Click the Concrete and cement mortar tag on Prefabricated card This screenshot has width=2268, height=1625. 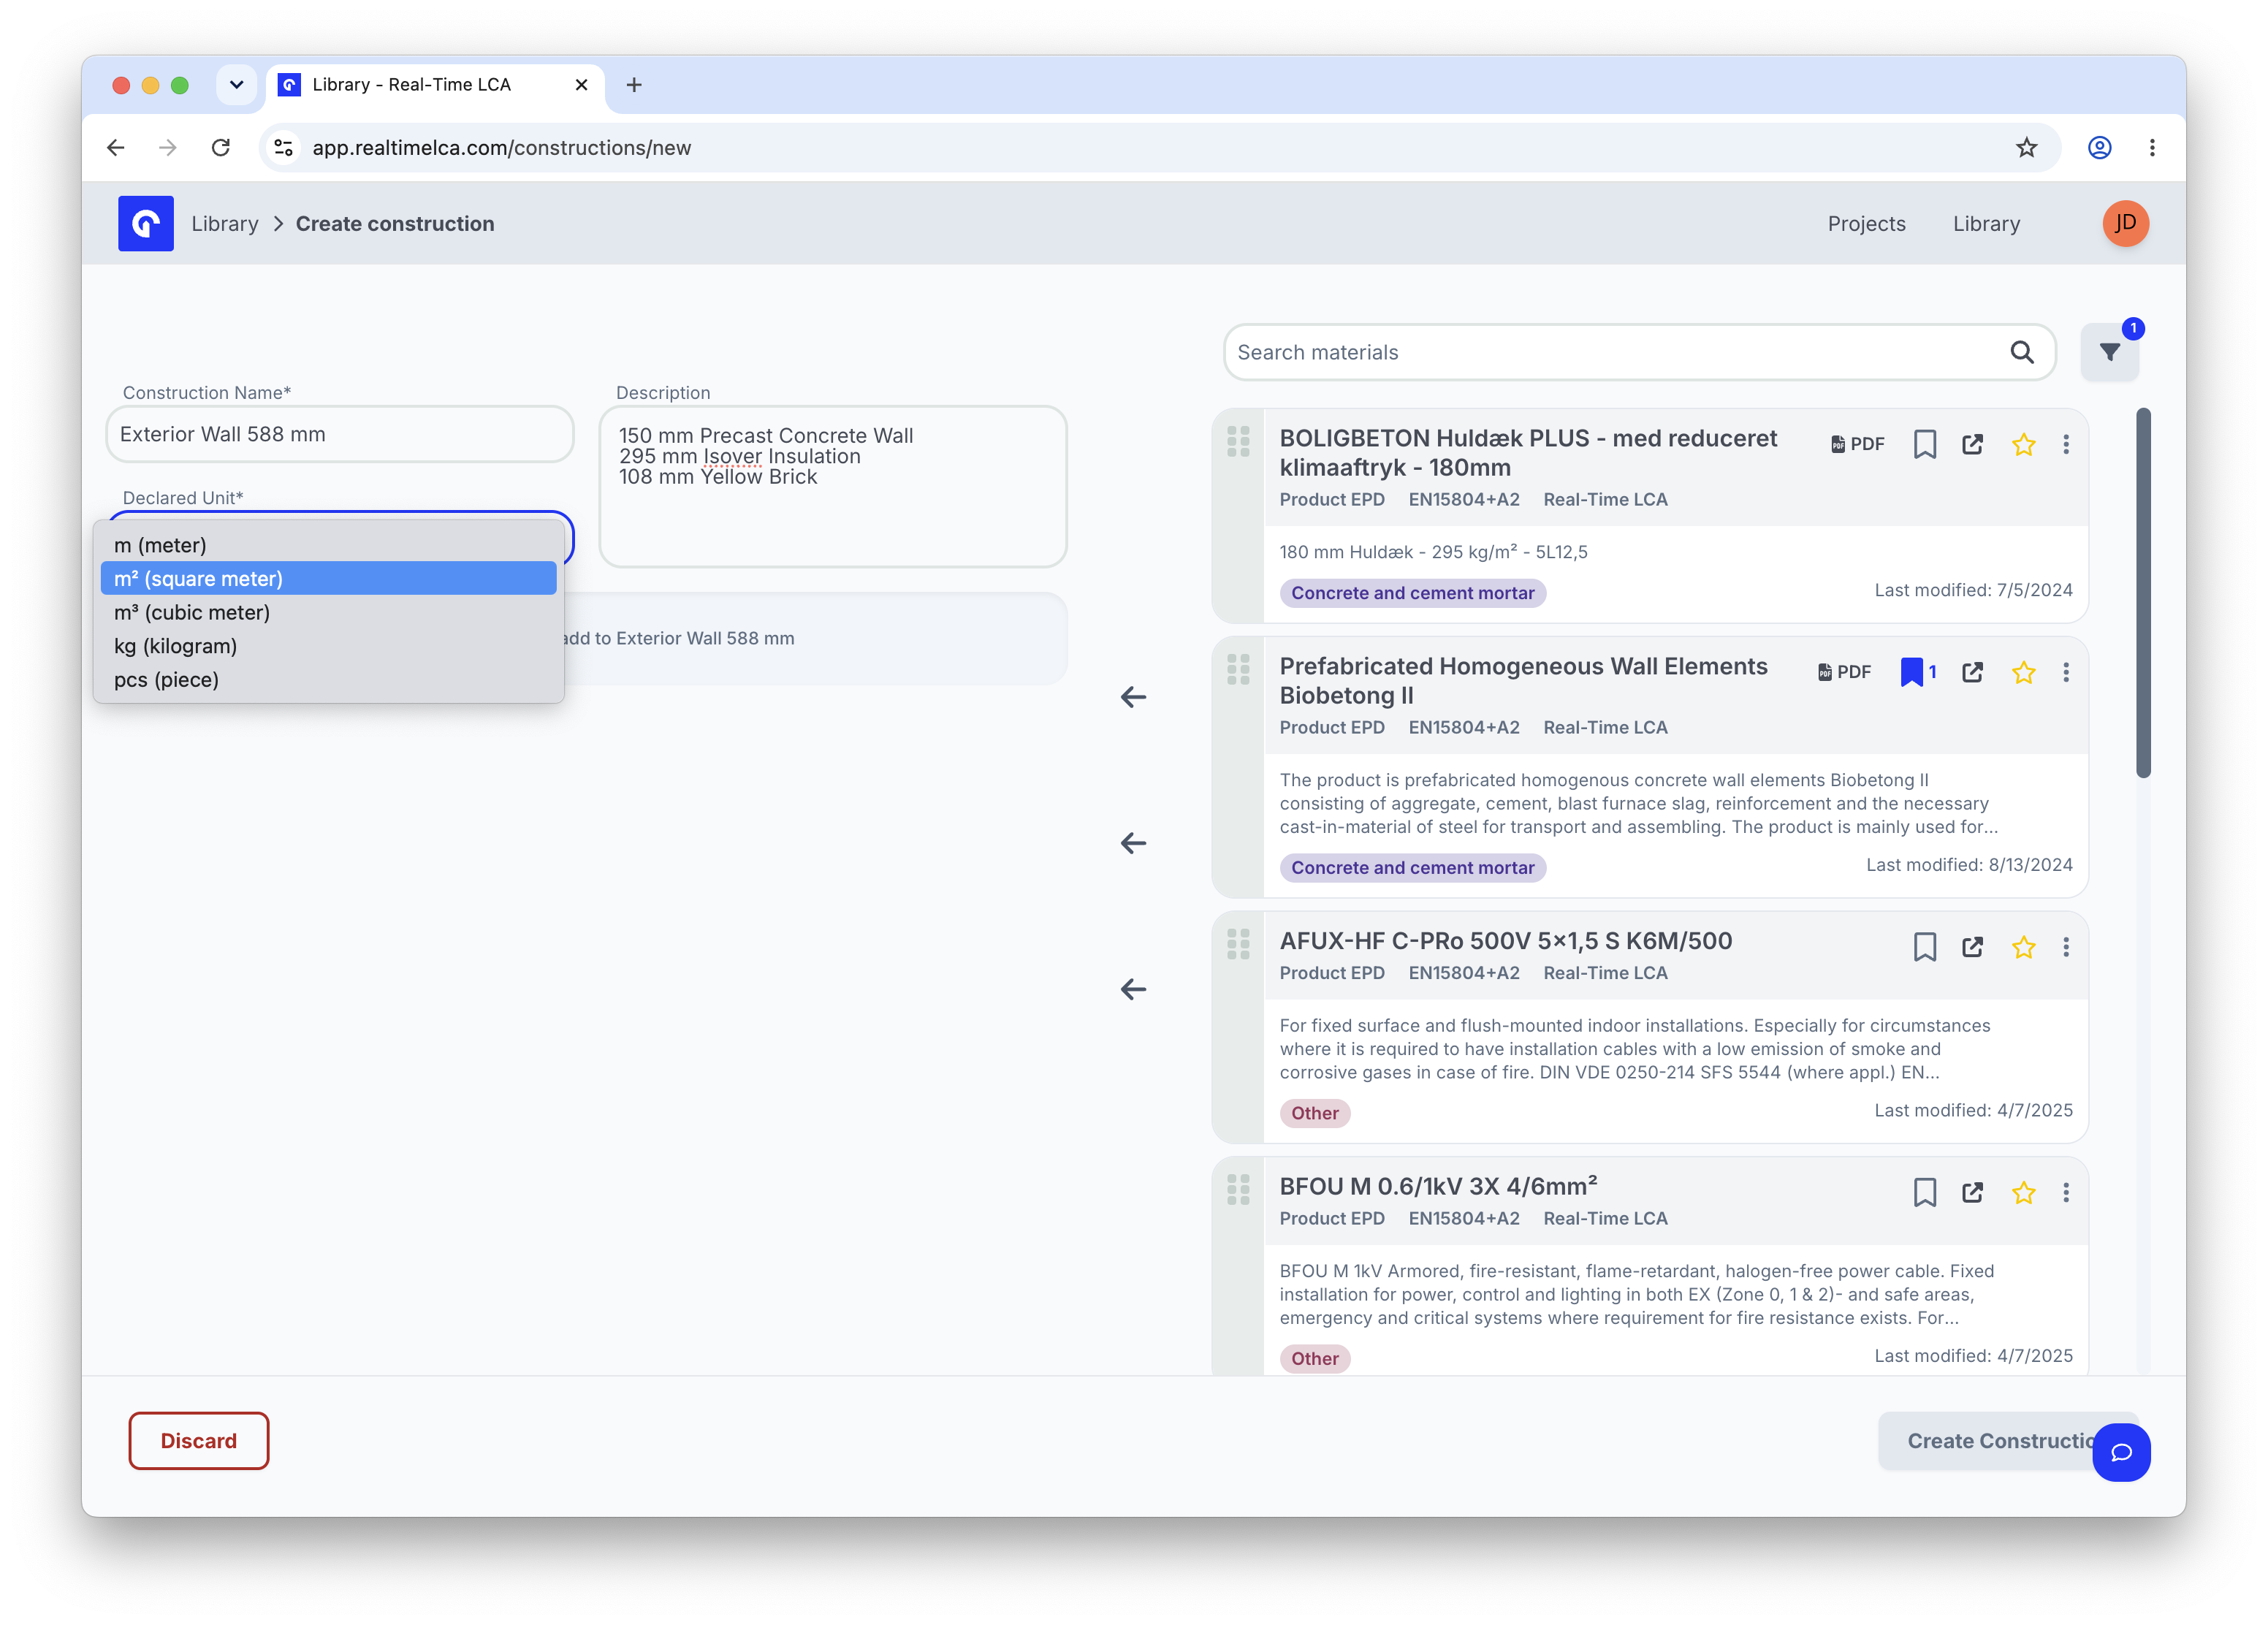(x=1412, y=868)
